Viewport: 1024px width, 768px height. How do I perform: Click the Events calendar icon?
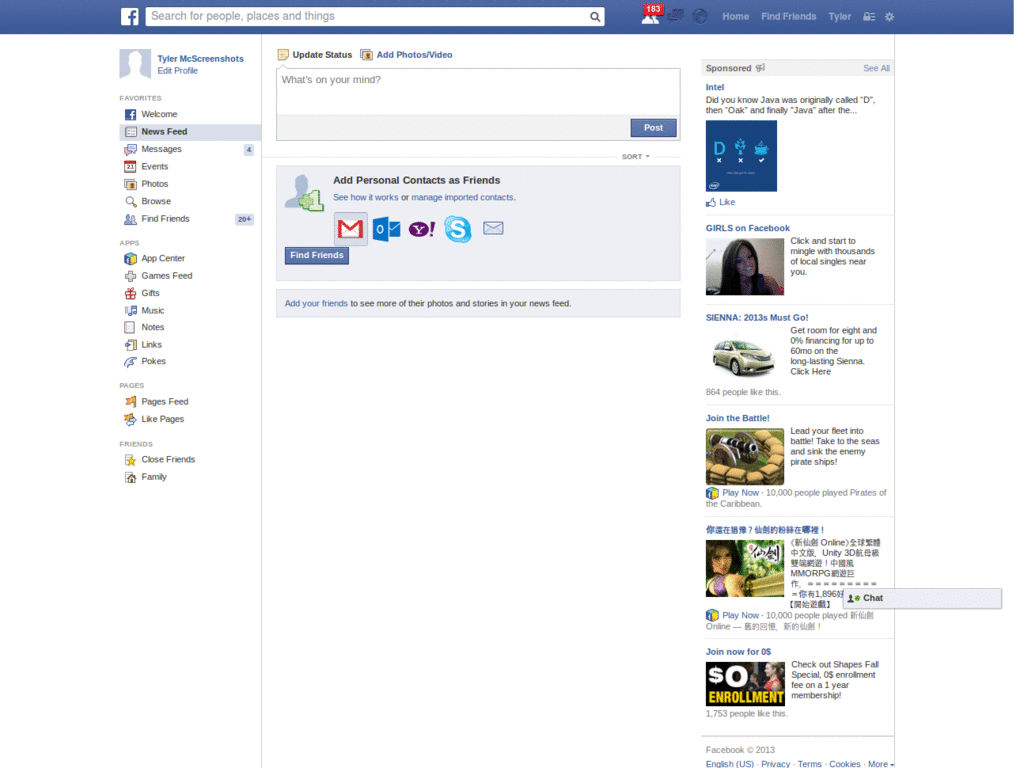coord(131,167)
